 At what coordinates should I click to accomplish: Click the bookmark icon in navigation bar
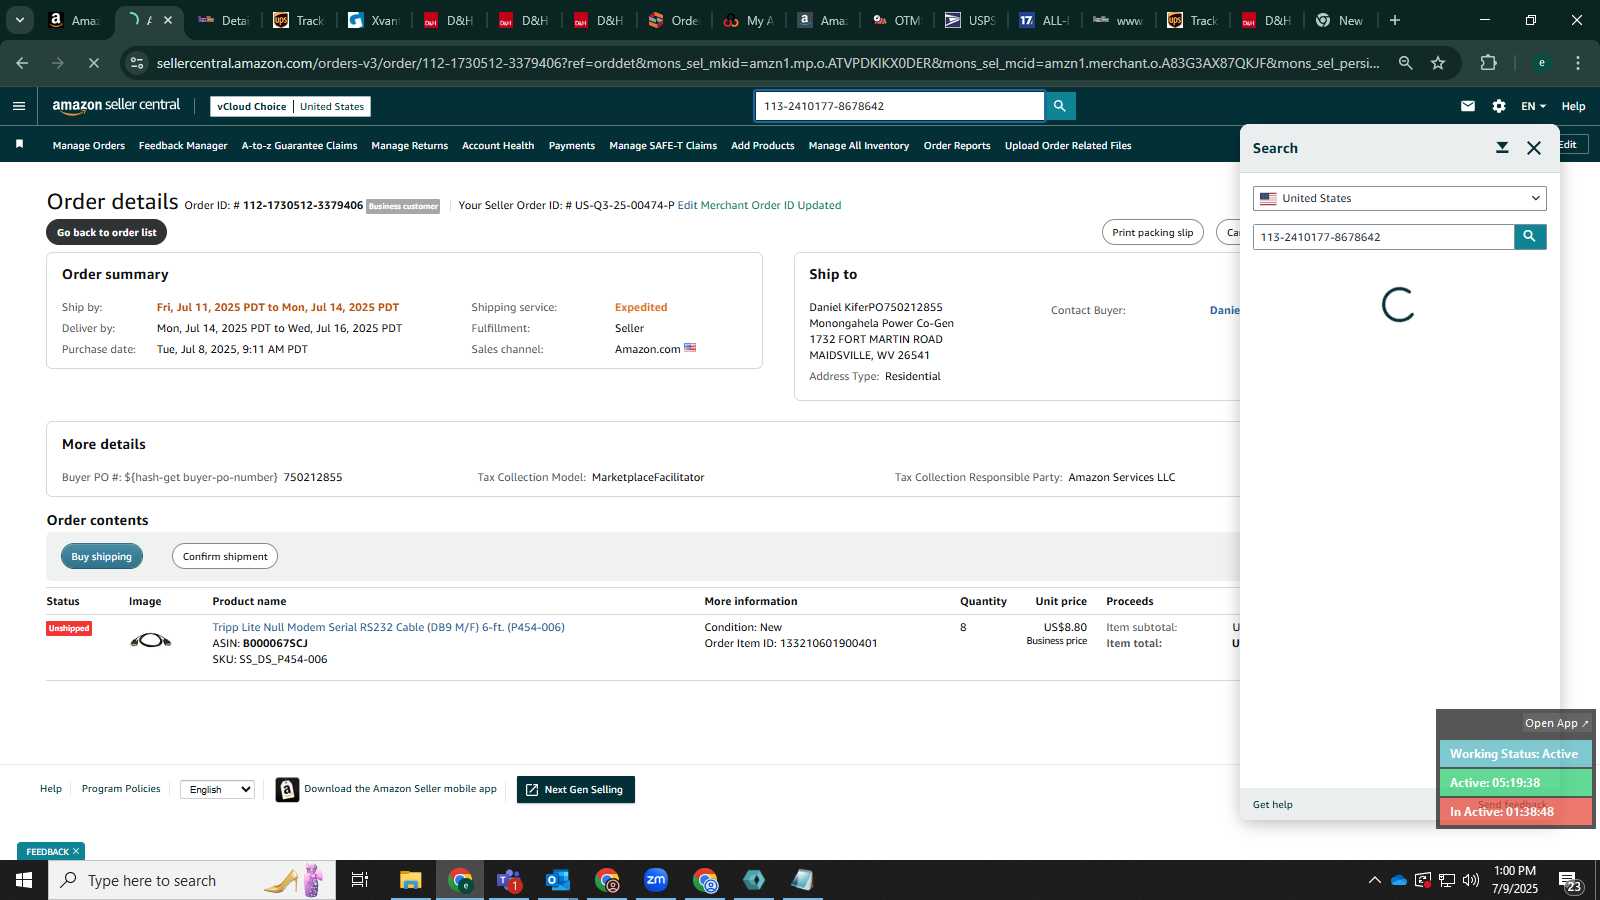(x=19, y=145)
